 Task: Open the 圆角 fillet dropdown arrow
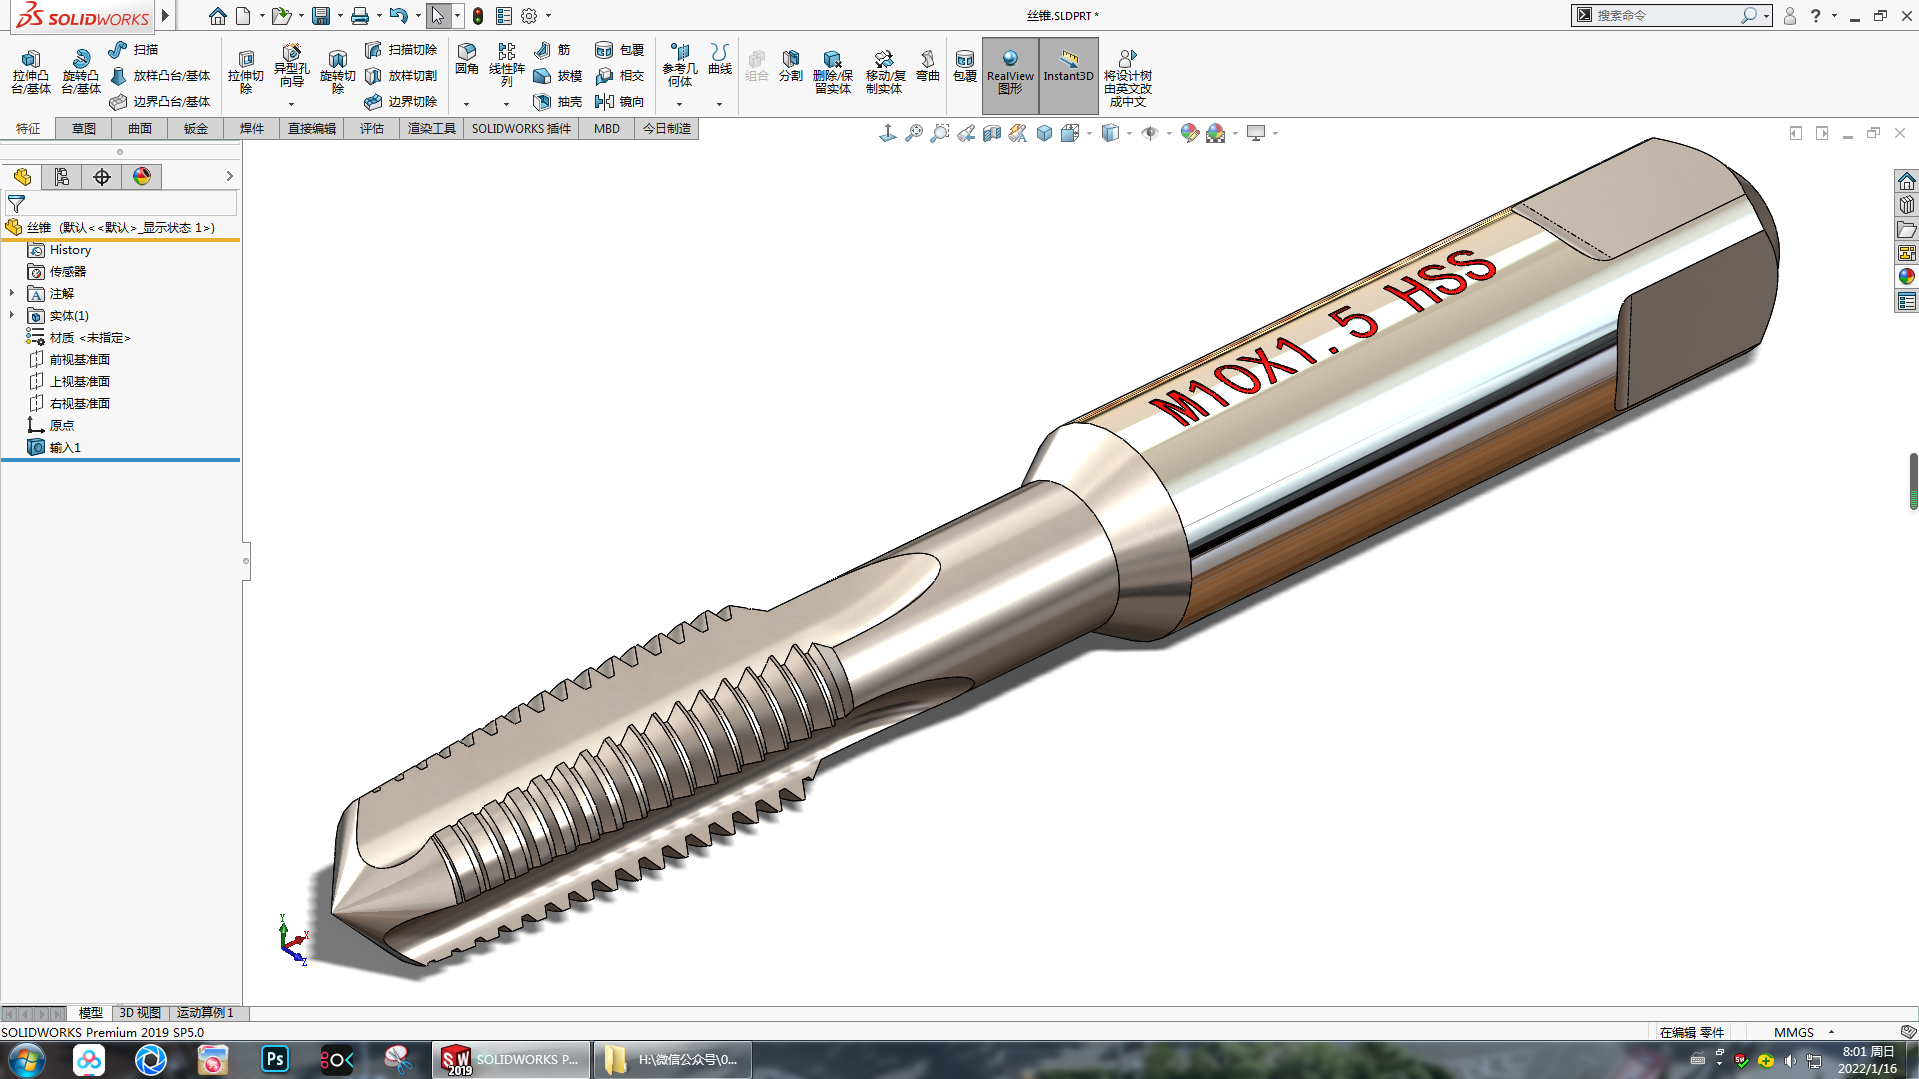coord(466,104)
